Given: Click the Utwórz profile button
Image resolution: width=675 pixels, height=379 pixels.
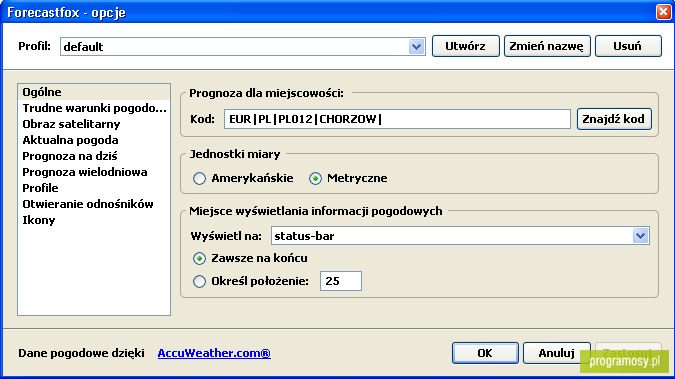Looking at the screenshot, I should click(465, 46).
